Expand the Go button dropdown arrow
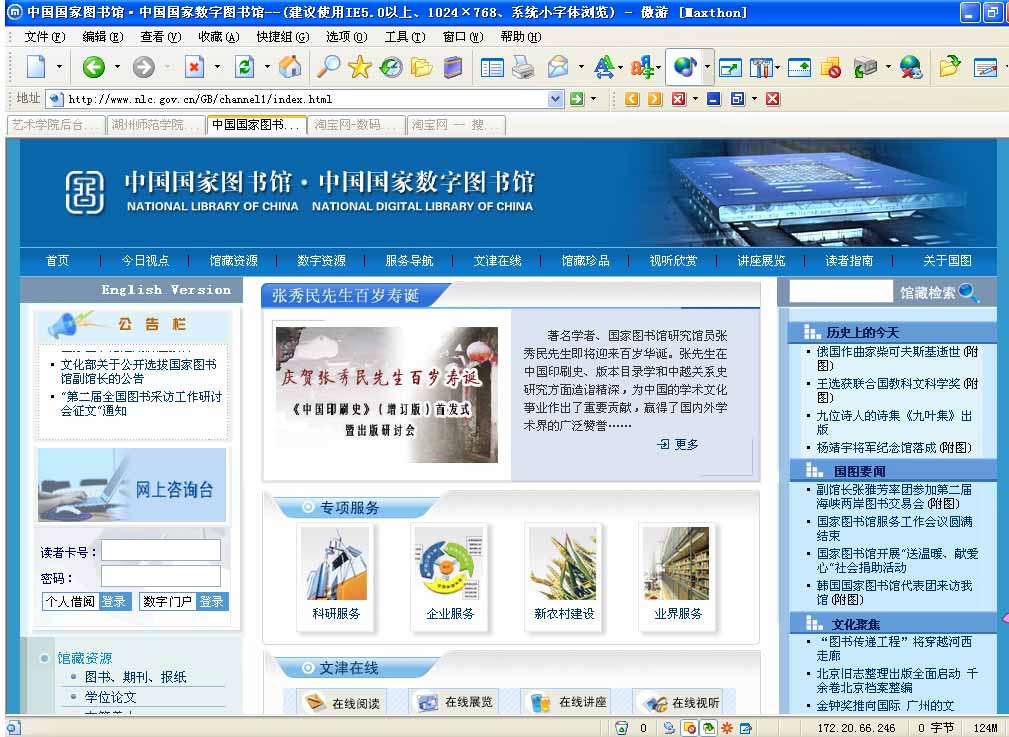This screenshot has width=1009, height=737. tap(593, 98)
